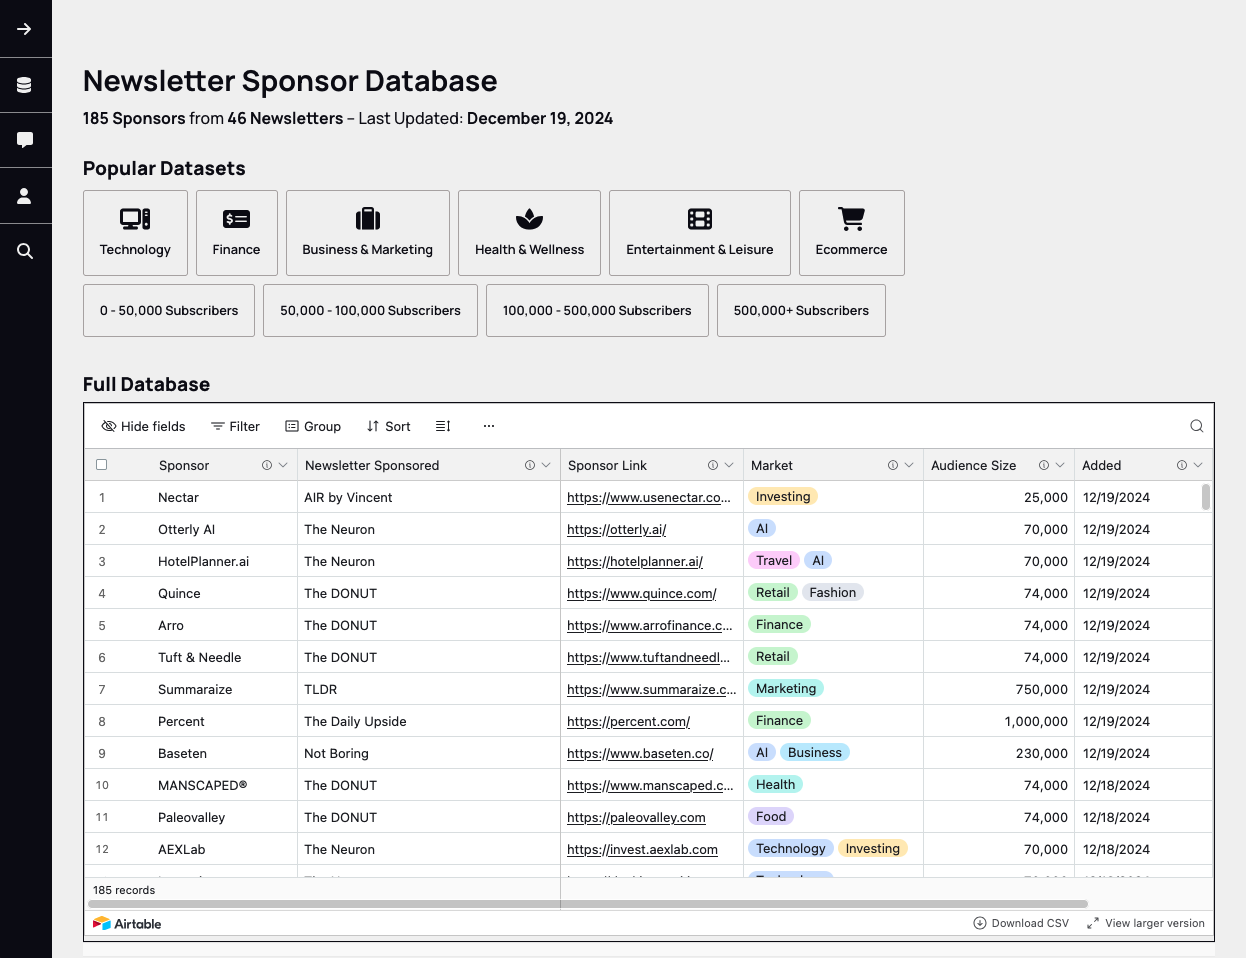Click Sponsor Link column info icon
This screenshot has width=1246, height=958.
pos(713,465)
